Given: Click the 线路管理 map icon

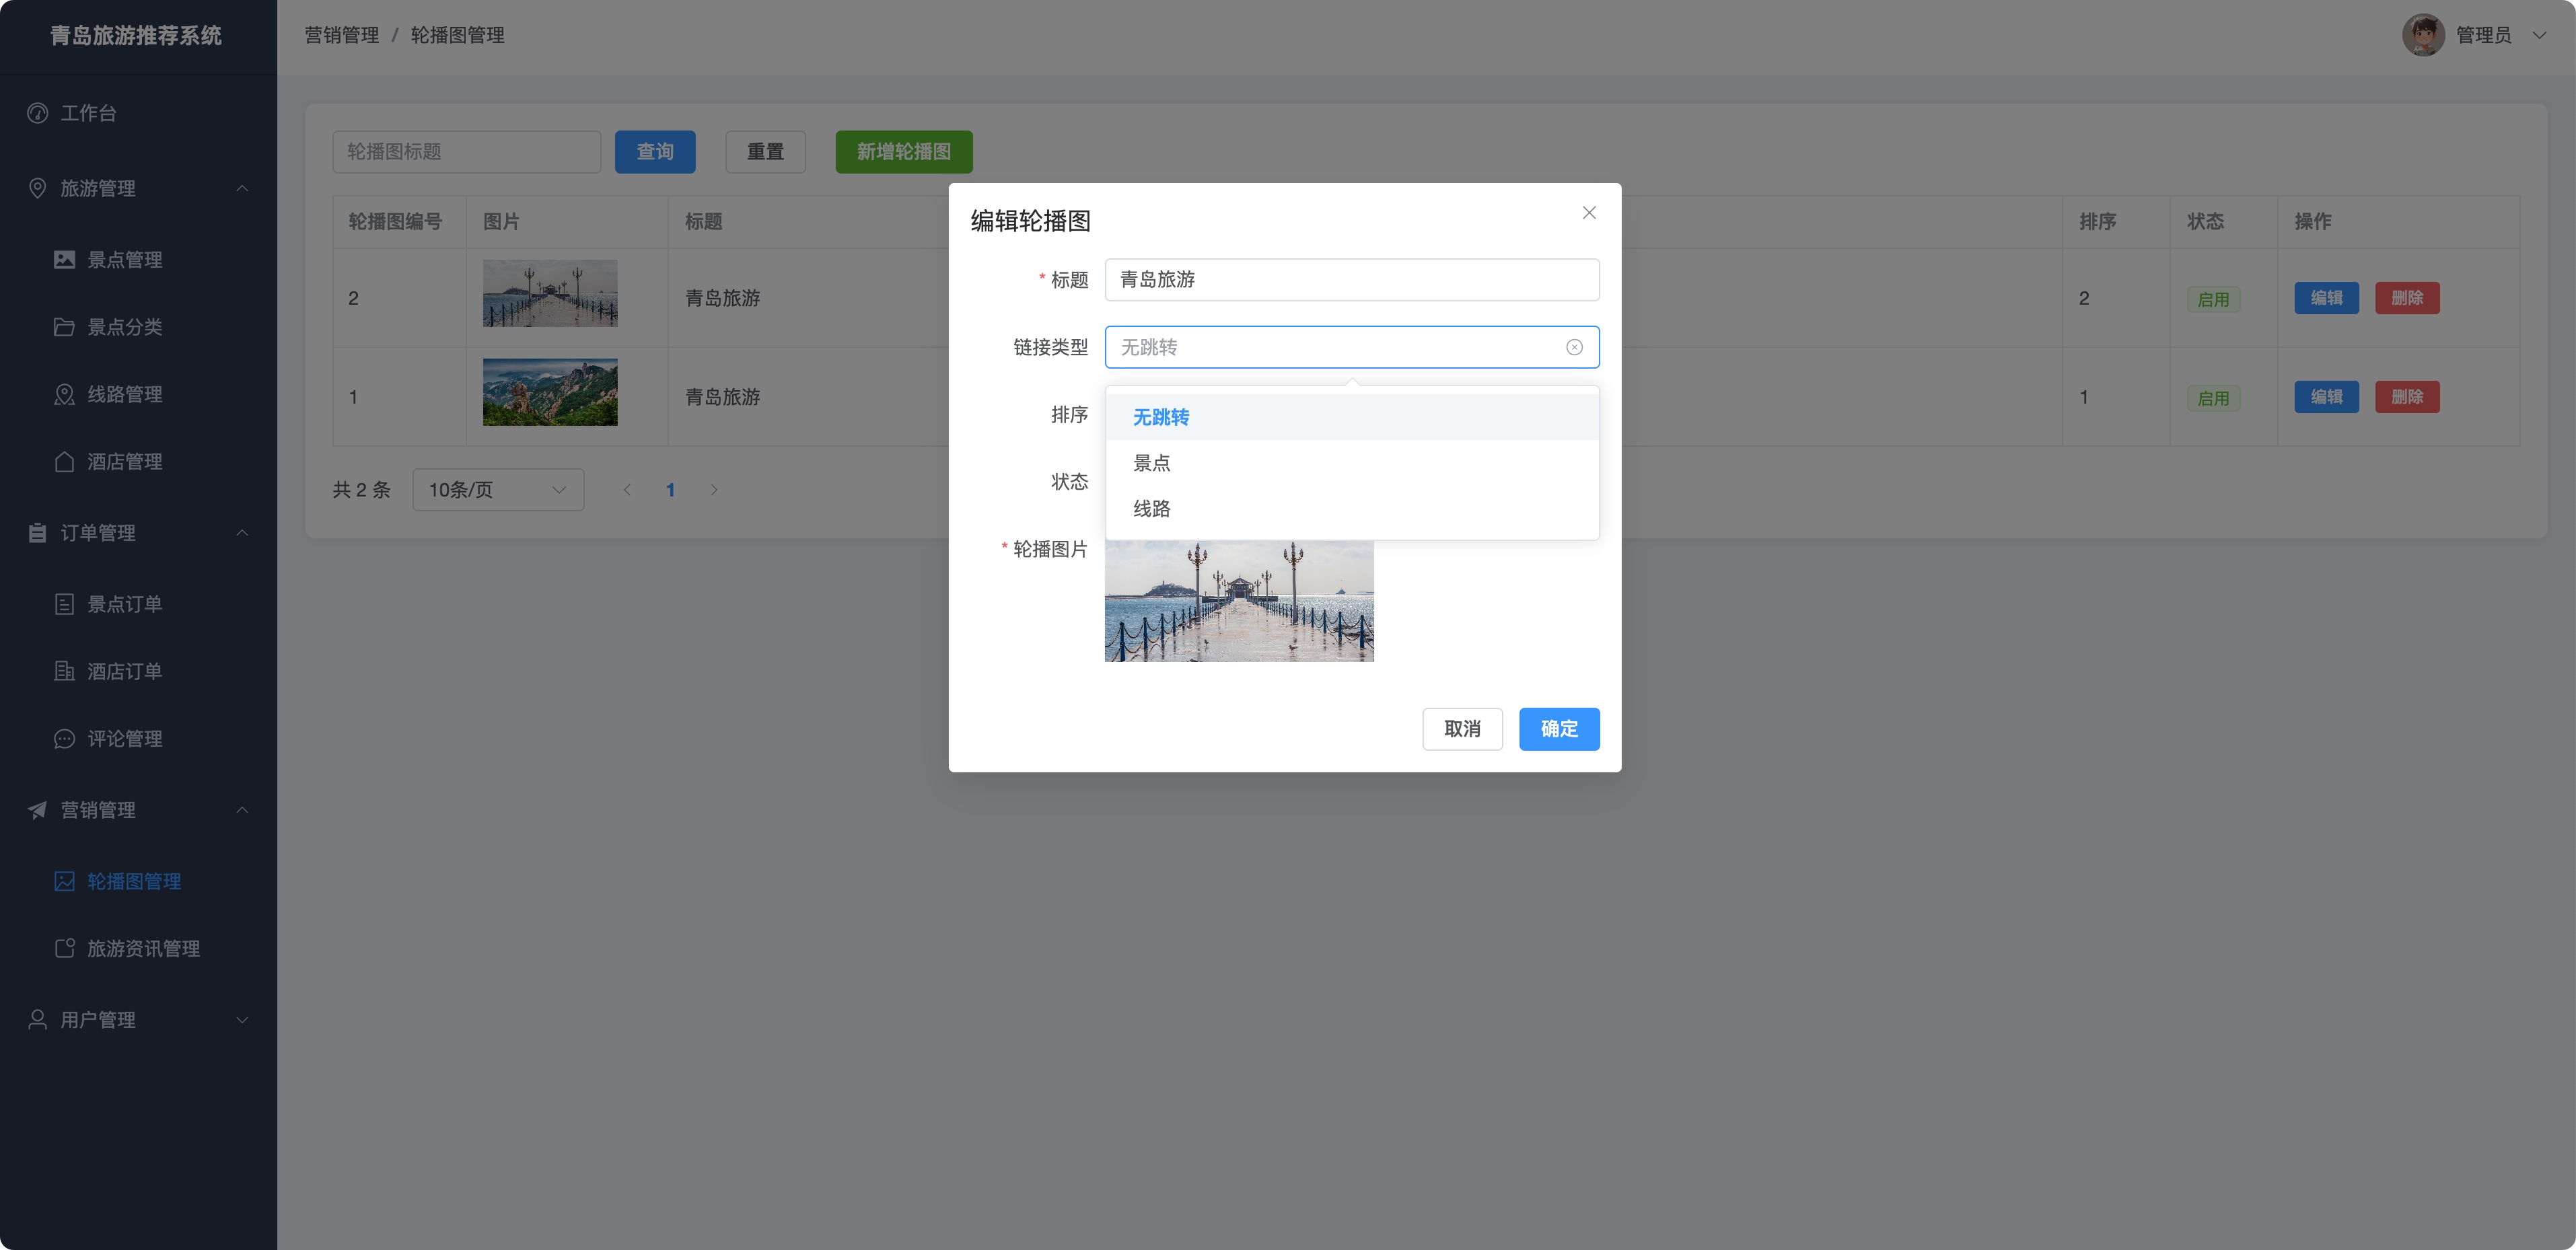Looking at the screenshot, I should [65, 394].
